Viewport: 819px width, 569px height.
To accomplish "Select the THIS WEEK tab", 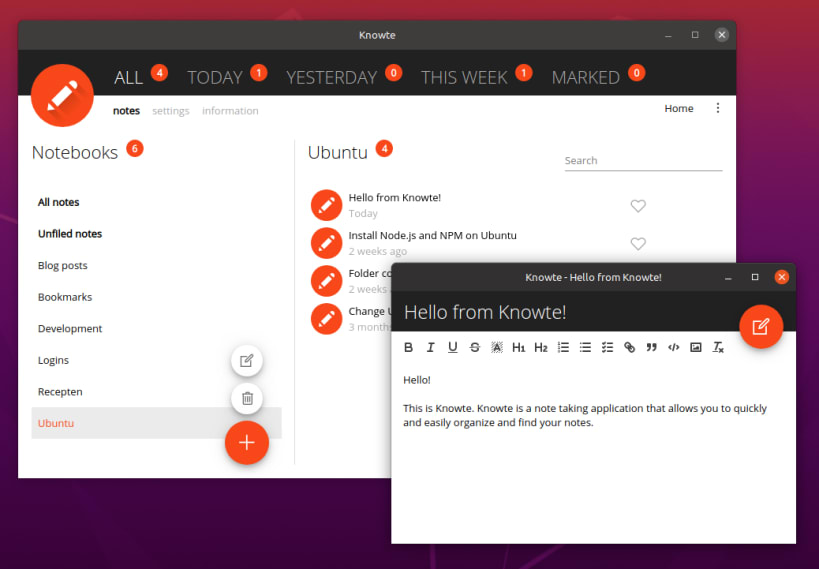I will (x=464, y=77).
